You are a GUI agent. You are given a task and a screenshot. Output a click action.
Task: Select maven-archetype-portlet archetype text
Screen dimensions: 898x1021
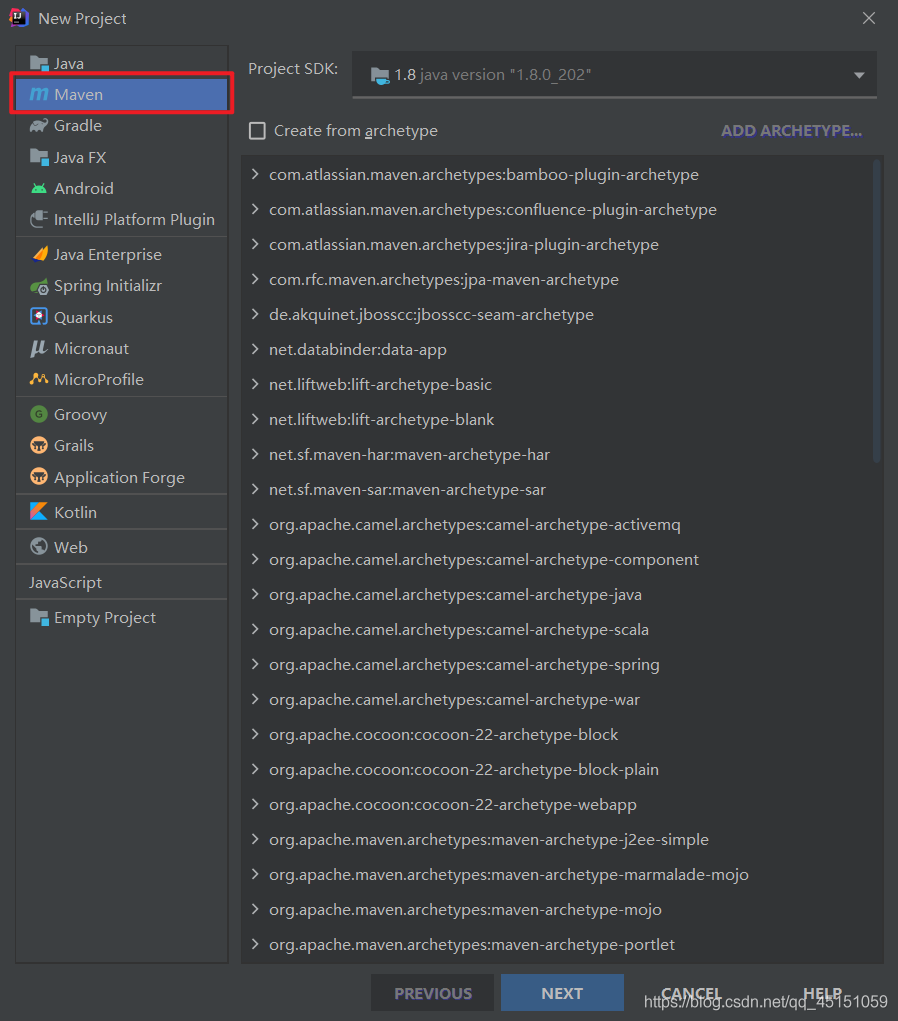coord(472,945)
